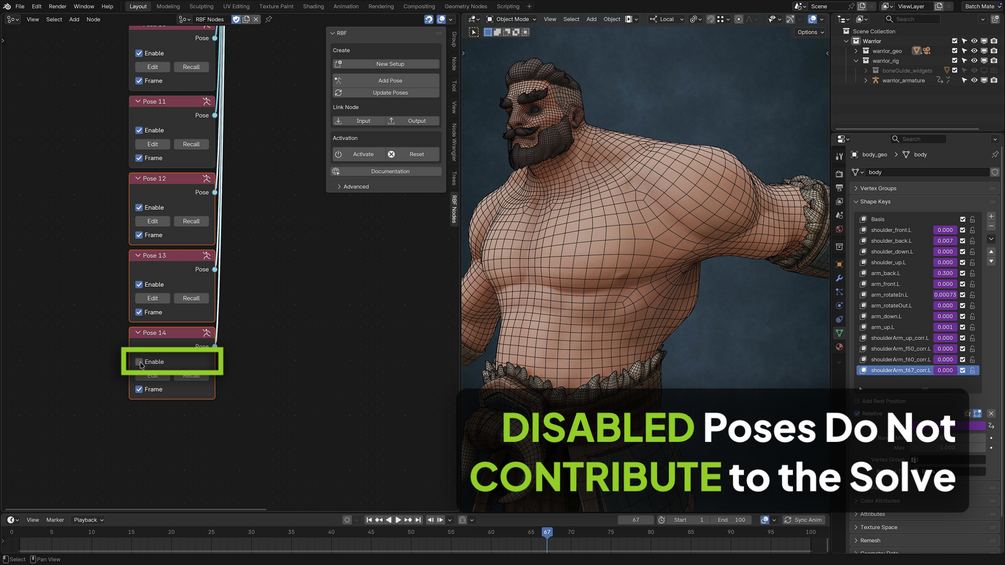Click the Add Pose button
This screenshot has height=565, width=1005.
(x=386, y=81)
